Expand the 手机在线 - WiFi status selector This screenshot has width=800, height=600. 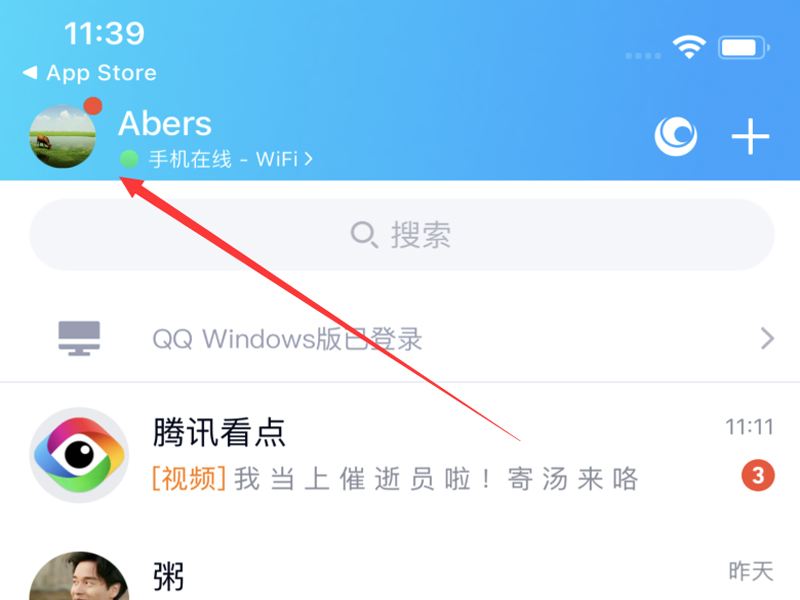(x=216, y=159)
